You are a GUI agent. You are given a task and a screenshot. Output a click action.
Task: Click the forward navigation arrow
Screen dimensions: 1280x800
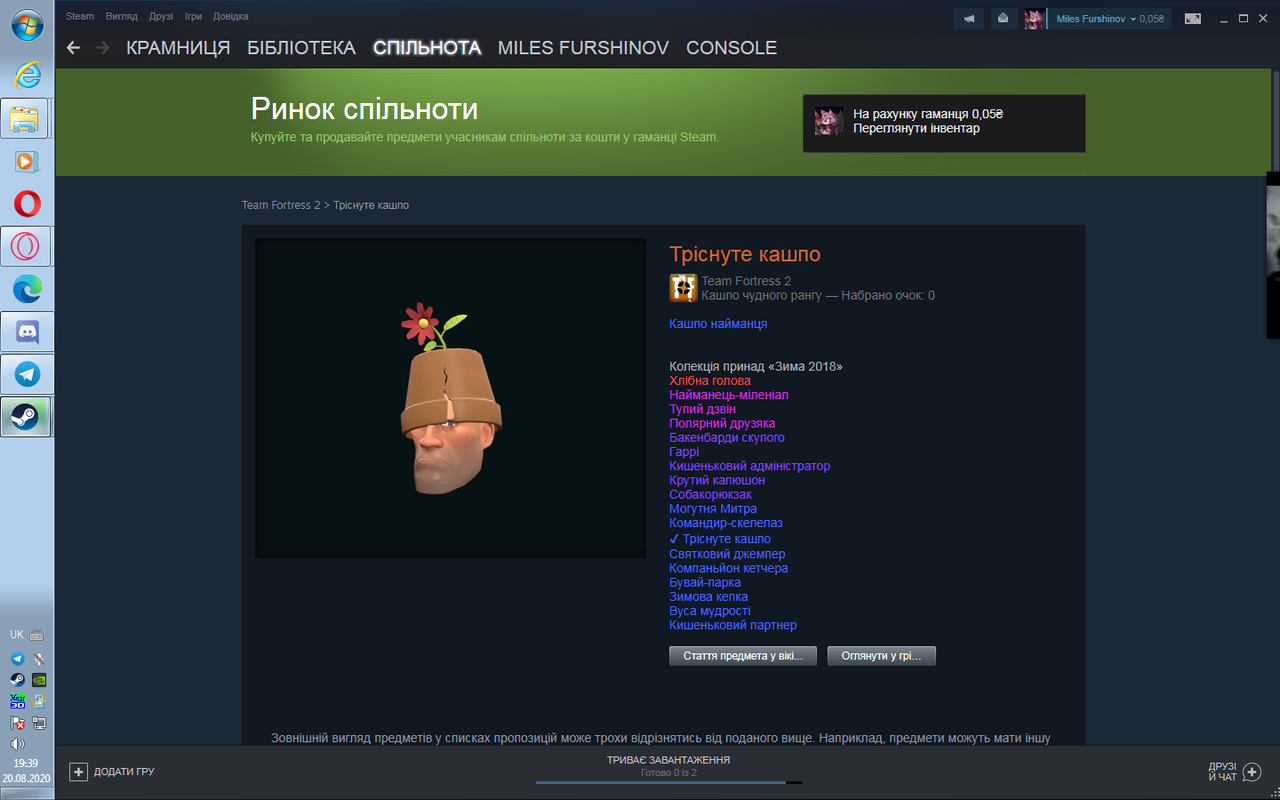(x=102, y=48)
